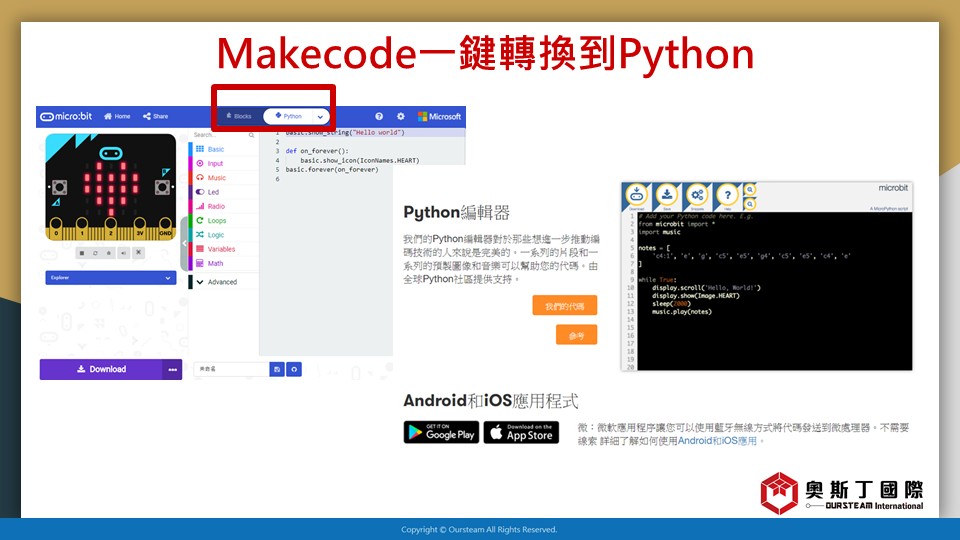The height and width of the screenshot is (540, 960).
Task: Collapse the simulator with the side arrow handle
Action: (184, 243)
